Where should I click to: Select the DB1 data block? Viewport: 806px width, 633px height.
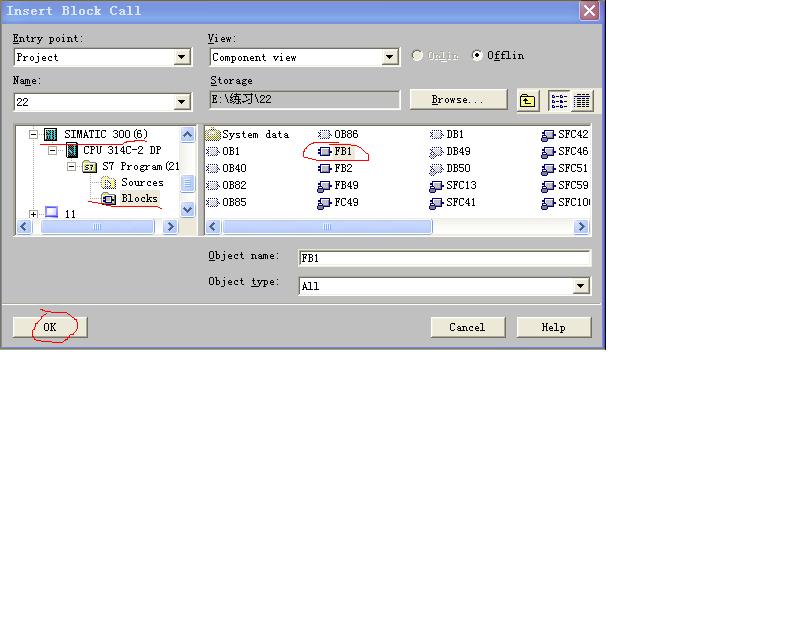click(447, 134)
